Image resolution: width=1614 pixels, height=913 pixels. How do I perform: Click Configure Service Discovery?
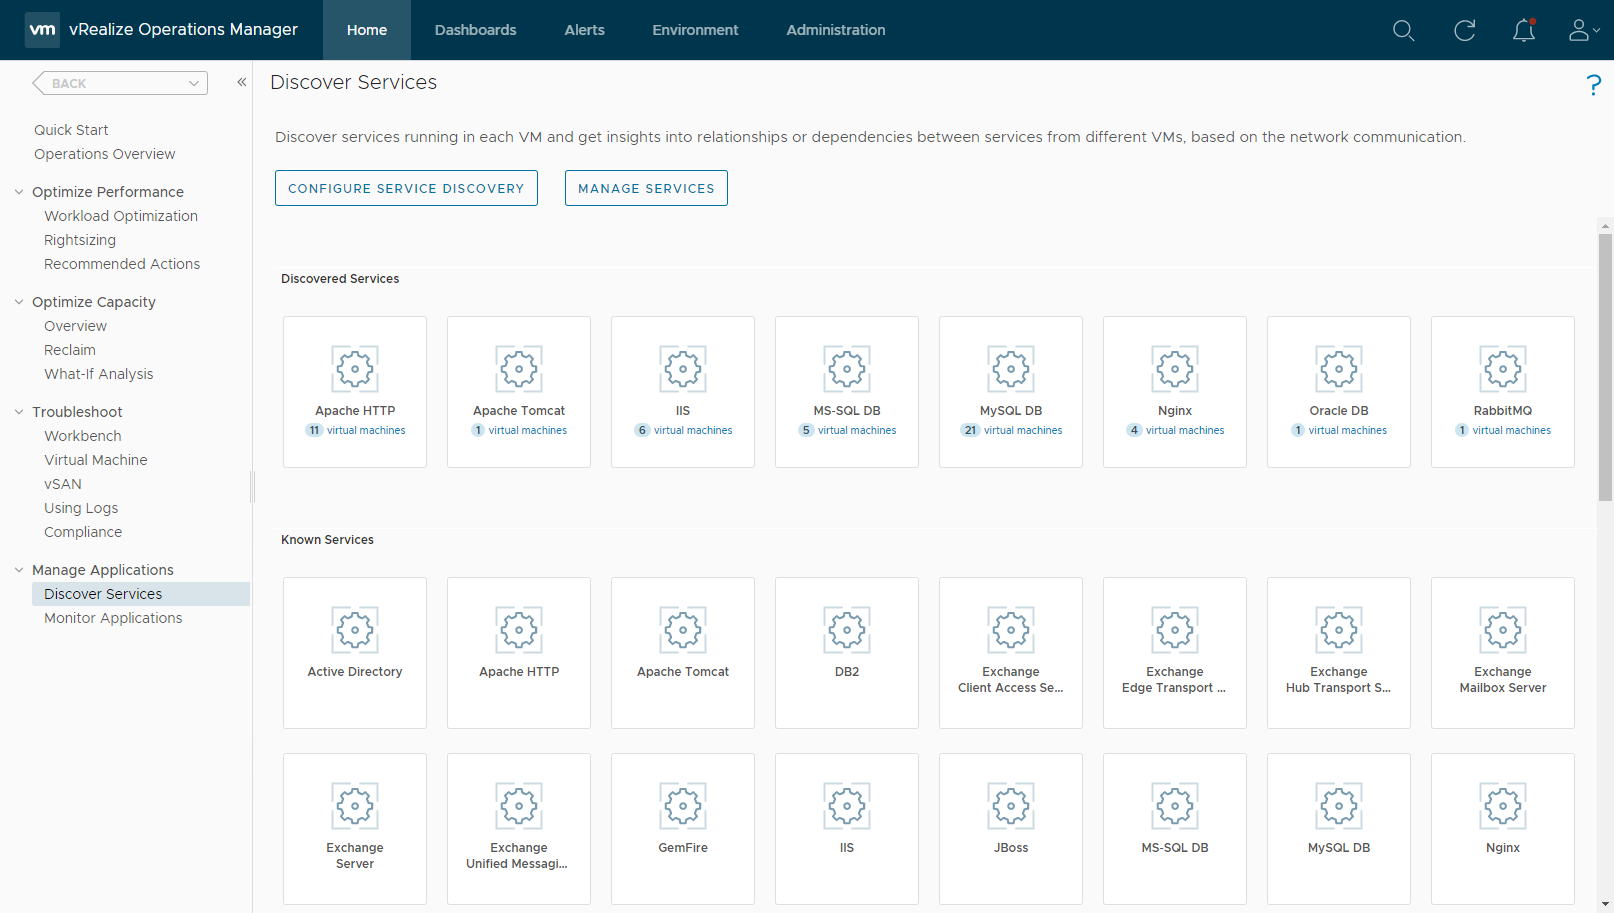coord(406,188)
